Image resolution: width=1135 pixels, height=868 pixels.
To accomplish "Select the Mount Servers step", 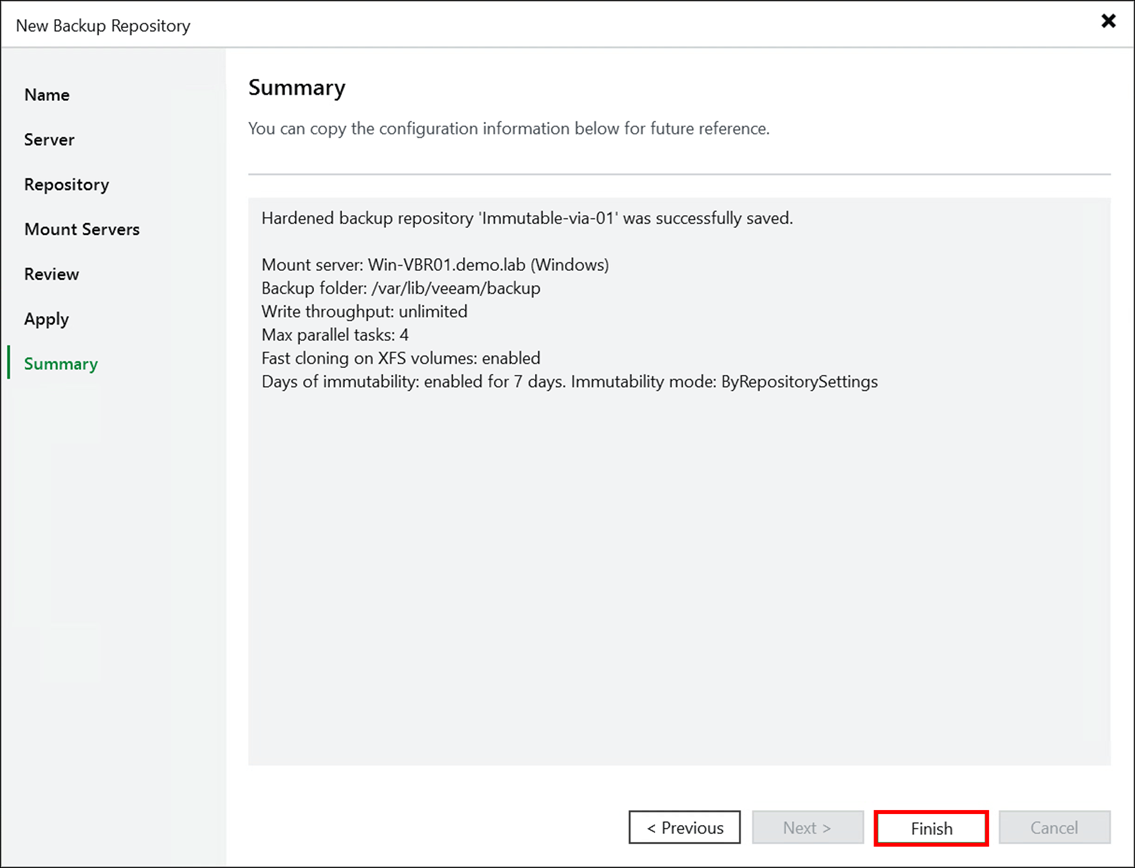I will click(x=81, y=229).
